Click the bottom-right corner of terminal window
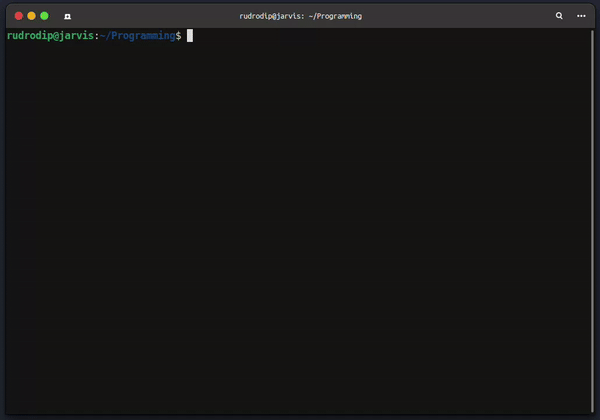This screenshot has width=600, height=420. coord(592,411)
